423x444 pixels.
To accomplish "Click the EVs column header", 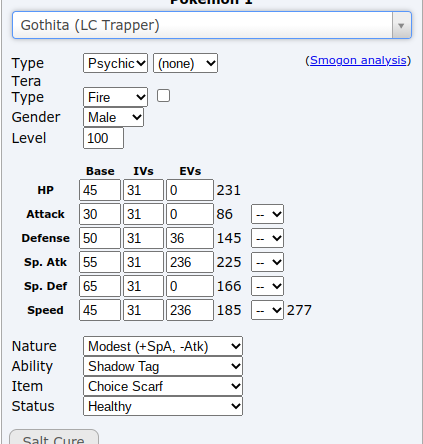I will (x=190, y=171).
